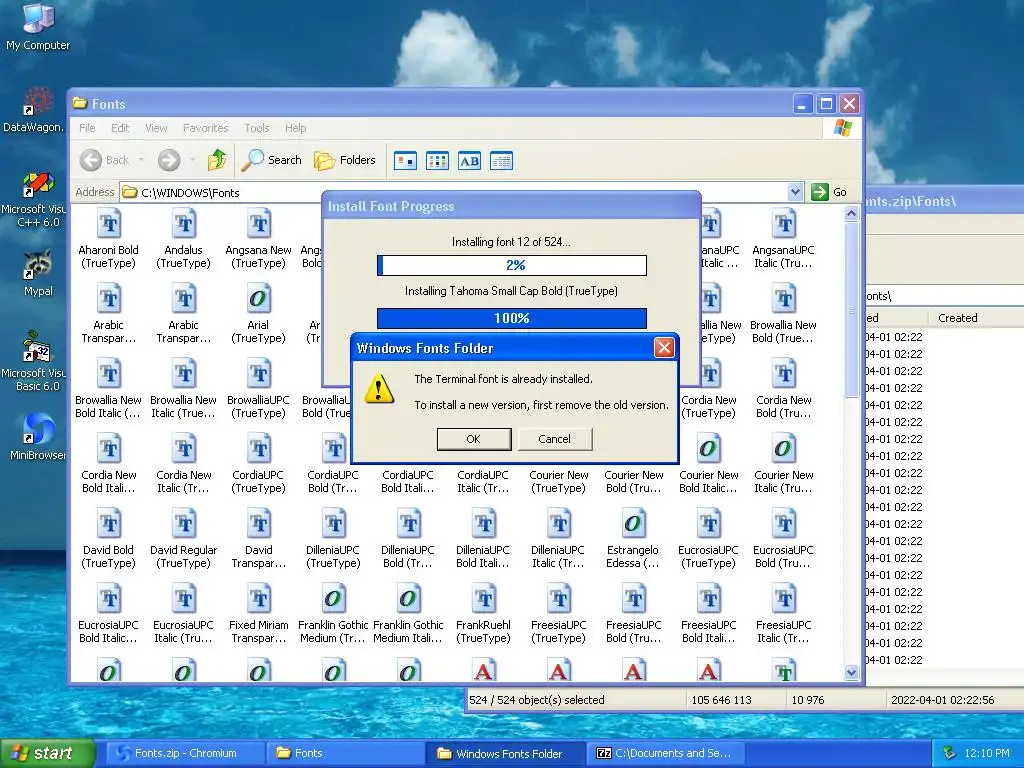The height and width of the screenshot is (768, 1024).
Task: Click the scroll up arrow in Fonts window
Action: [851, 214]
